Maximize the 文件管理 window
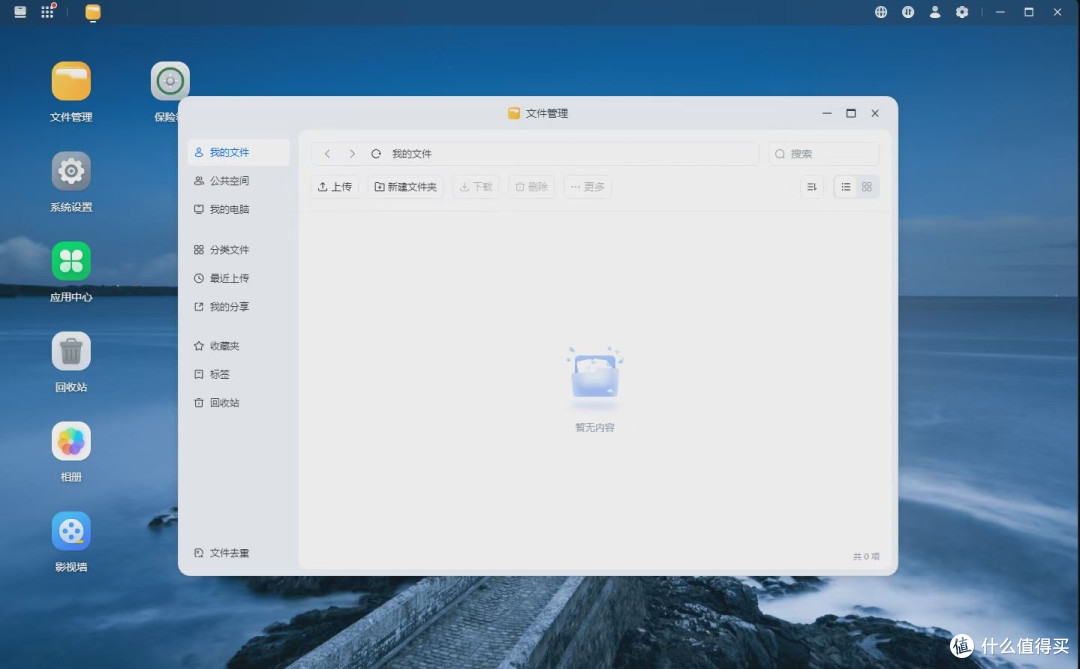The height and width of the screenshot is (669, 1080). (851, 113)
